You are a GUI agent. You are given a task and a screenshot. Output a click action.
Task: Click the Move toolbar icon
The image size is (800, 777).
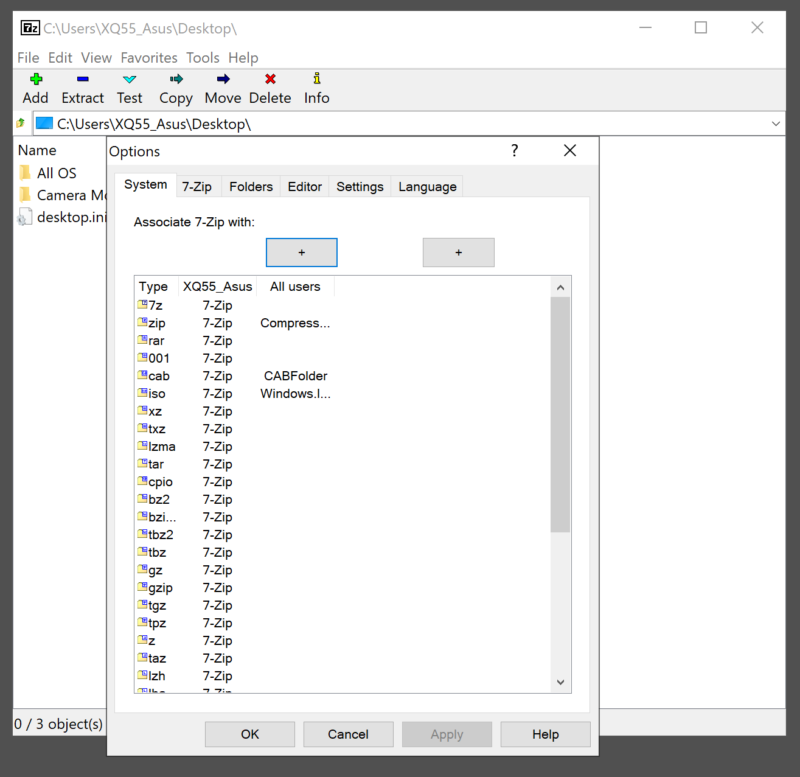point(223,80)
